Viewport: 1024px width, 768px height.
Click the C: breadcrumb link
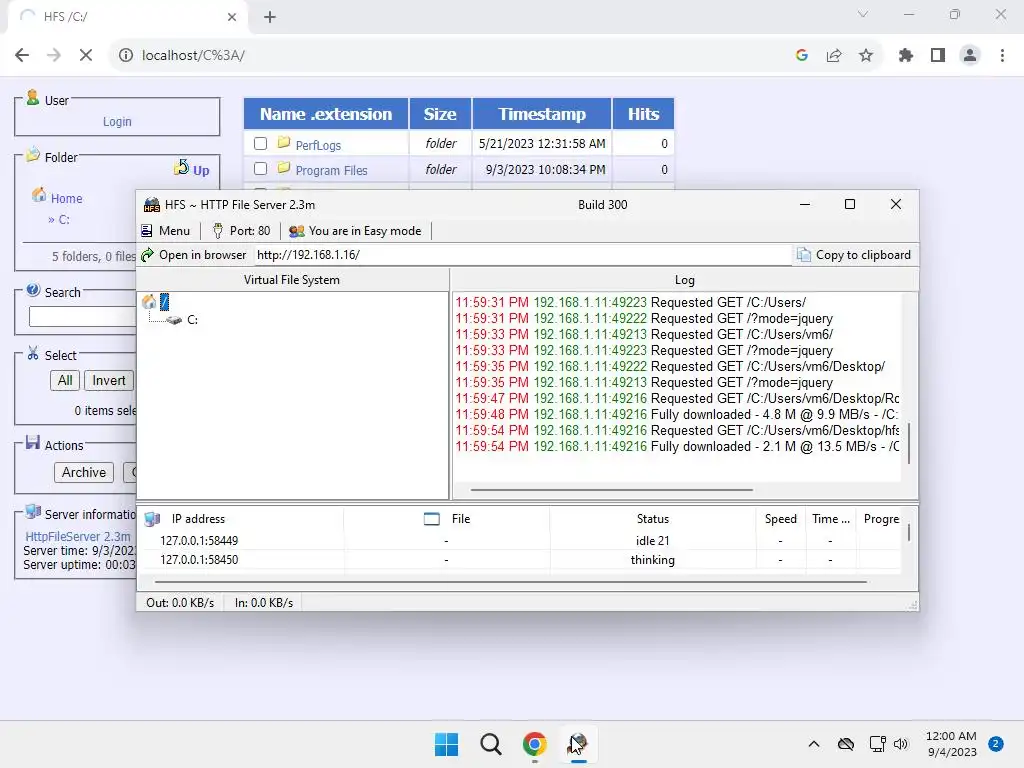tap(64, 220)
